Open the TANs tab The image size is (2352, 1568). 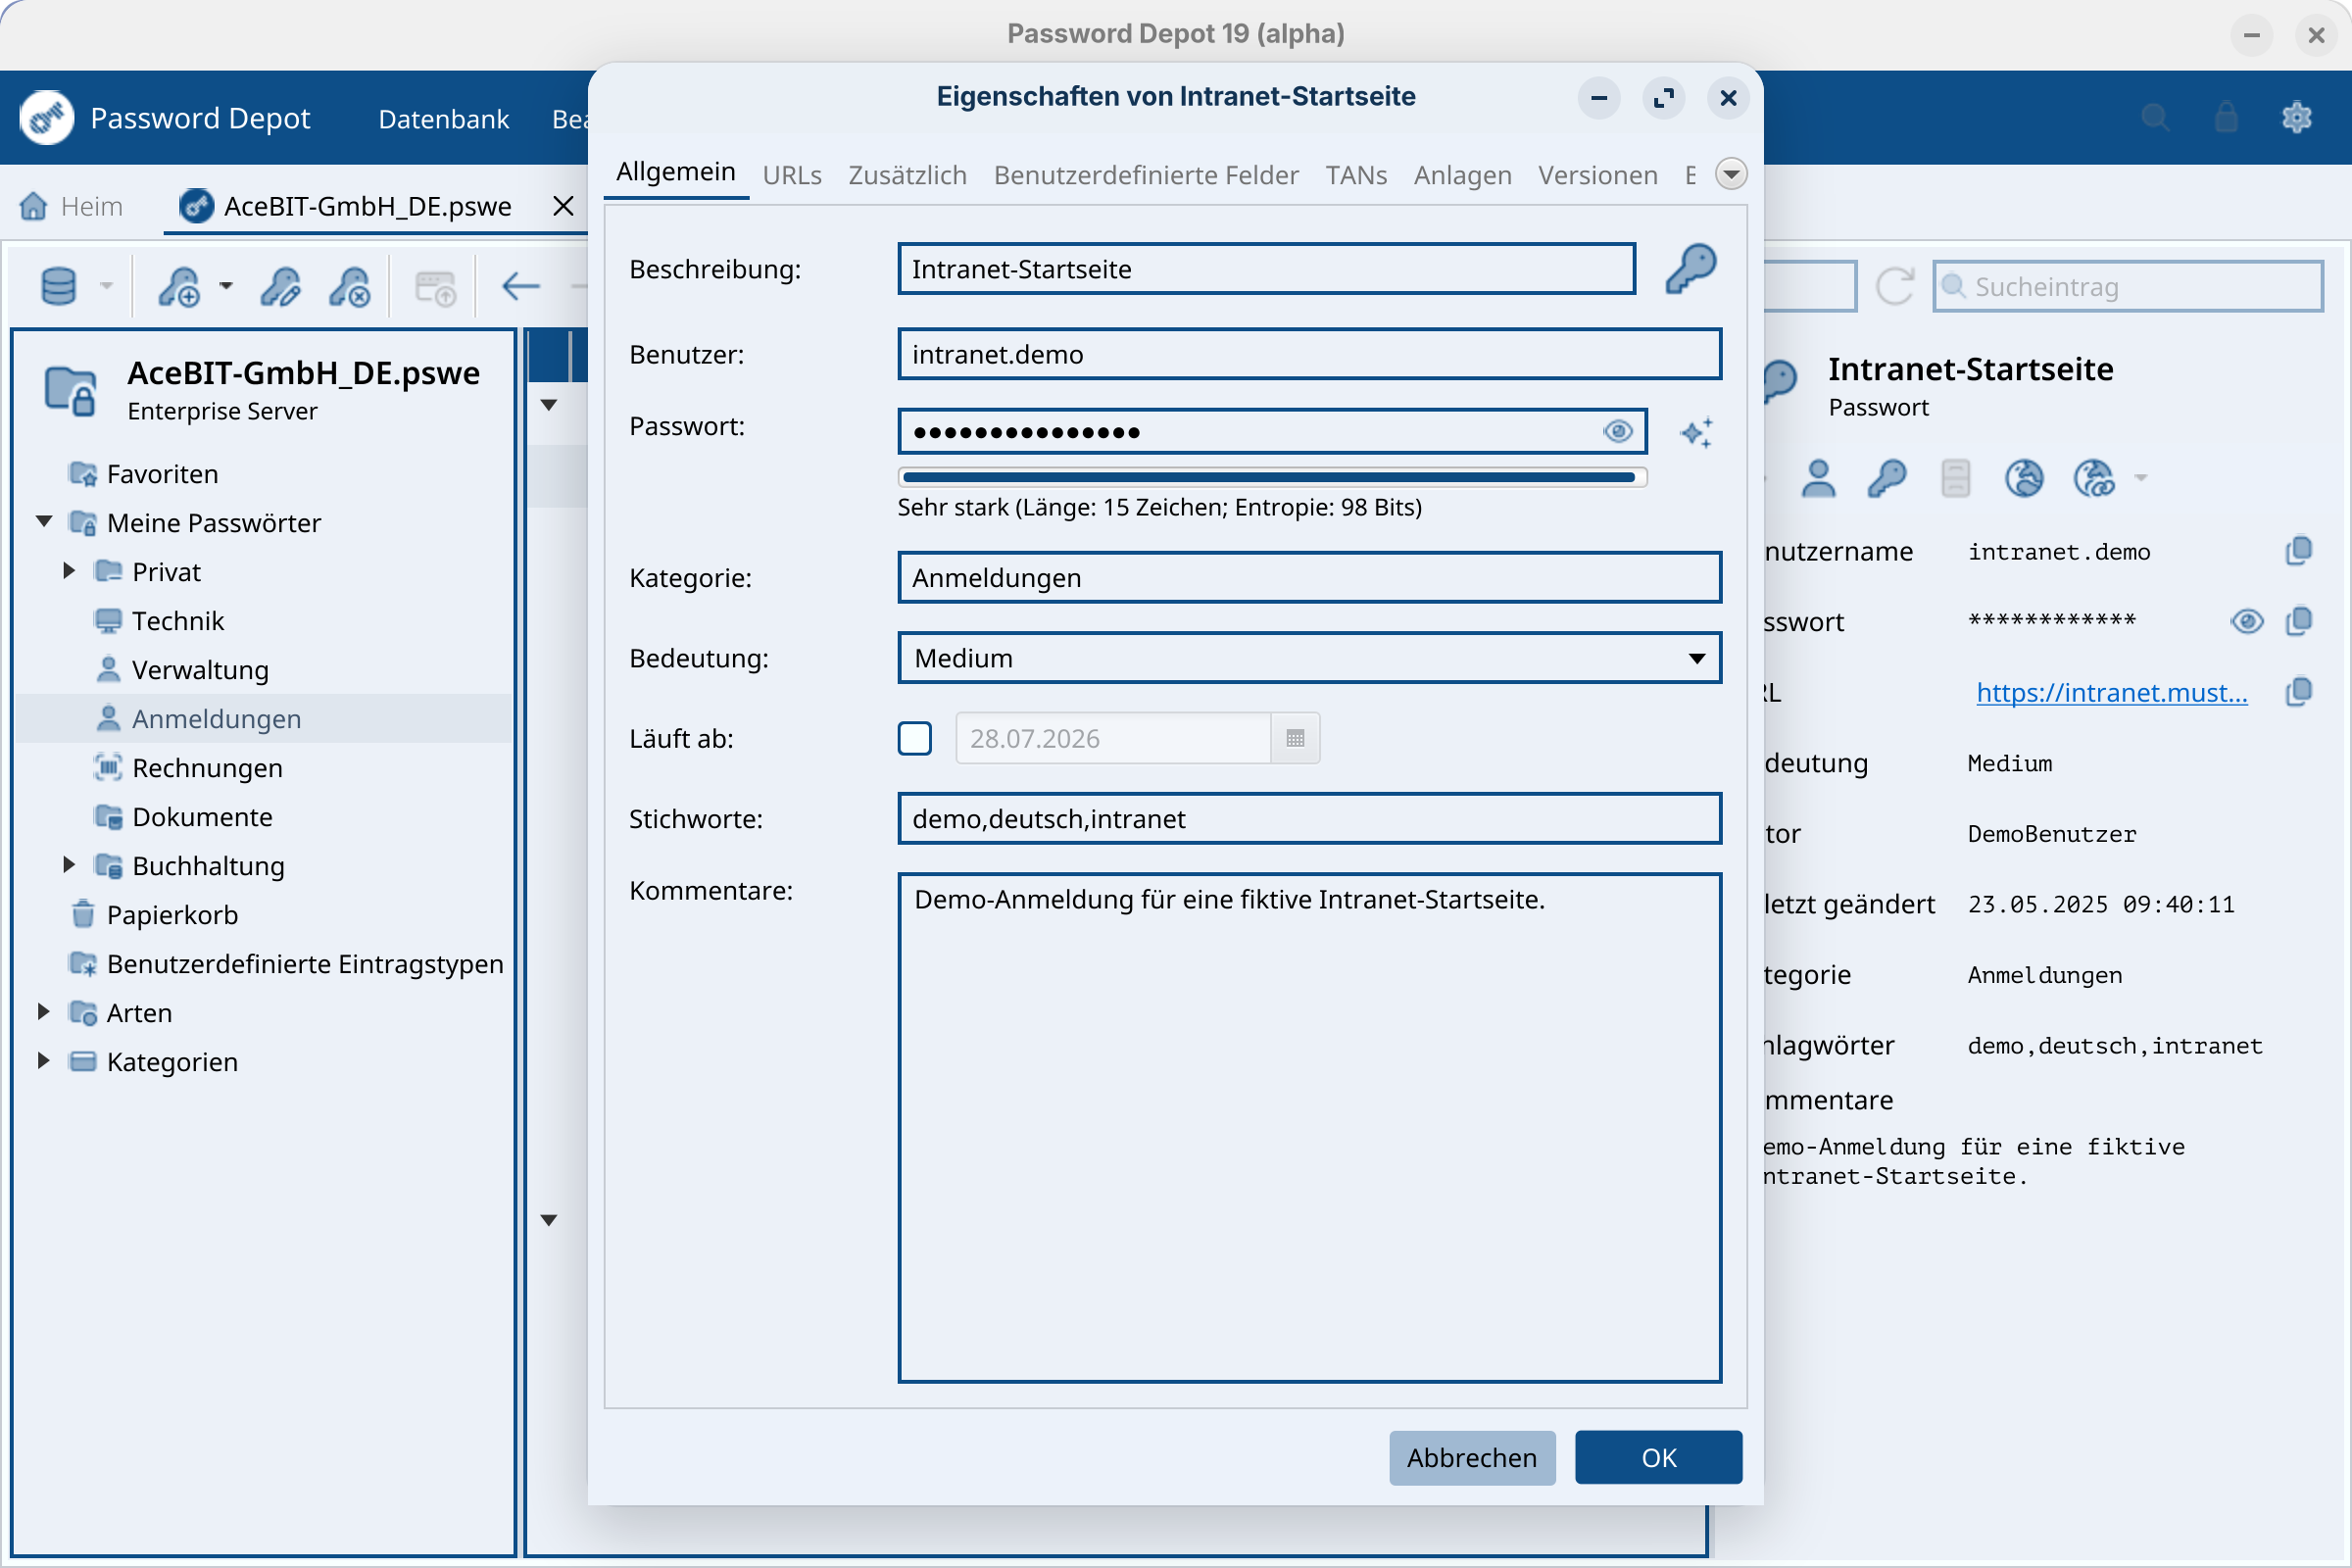pos(1356,175)
